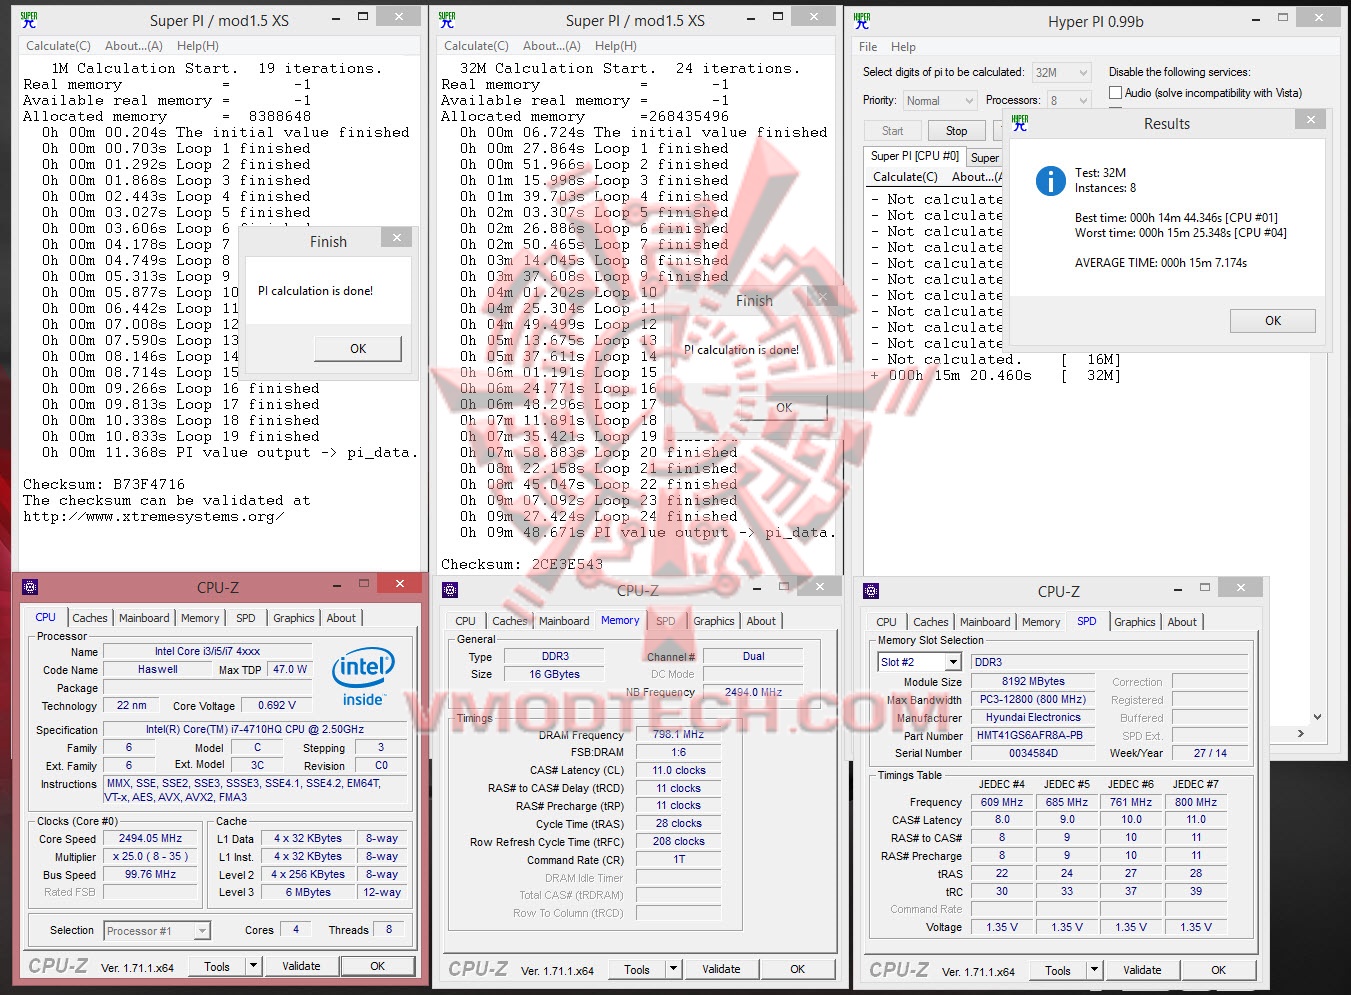Switch to the Caches tab in the CPU-Z CPU window
The width and height of the screenshot is (1351, 995).
click(x=90, y=618)
